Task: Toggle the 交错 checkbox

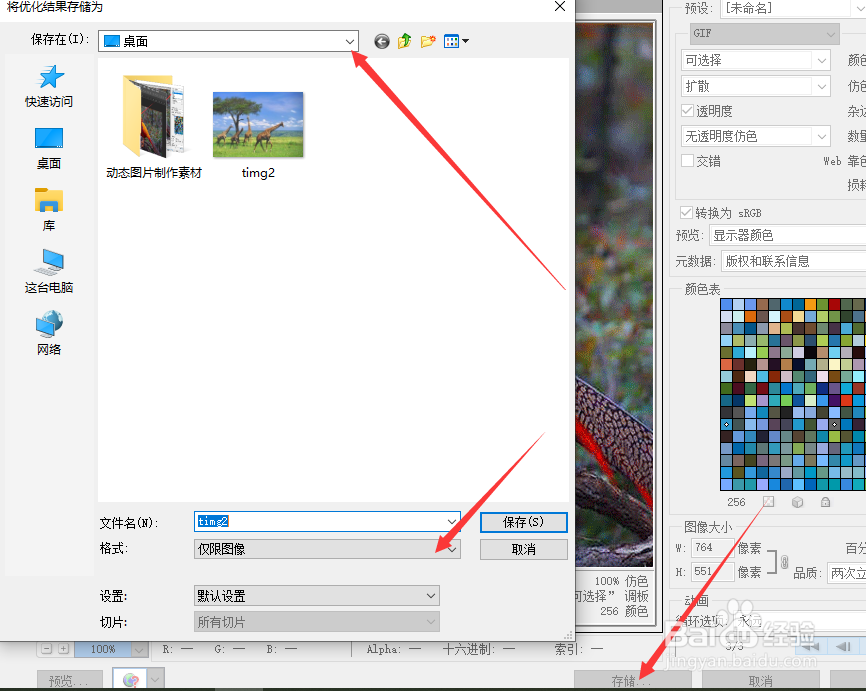Action: tap(688, 161)
